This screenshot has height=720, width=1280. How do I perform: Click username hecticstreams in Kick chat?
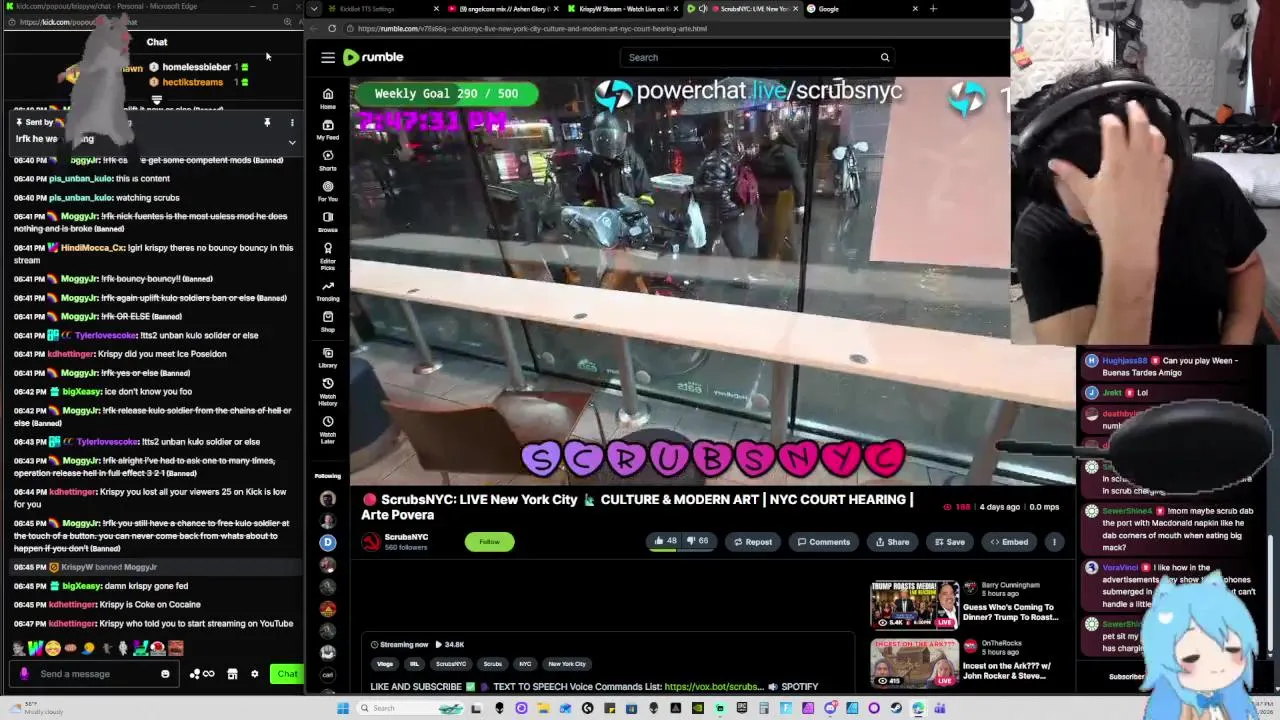193,82
